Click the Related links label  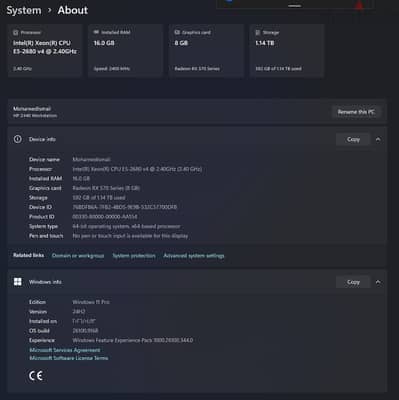[x=28, y=255]
